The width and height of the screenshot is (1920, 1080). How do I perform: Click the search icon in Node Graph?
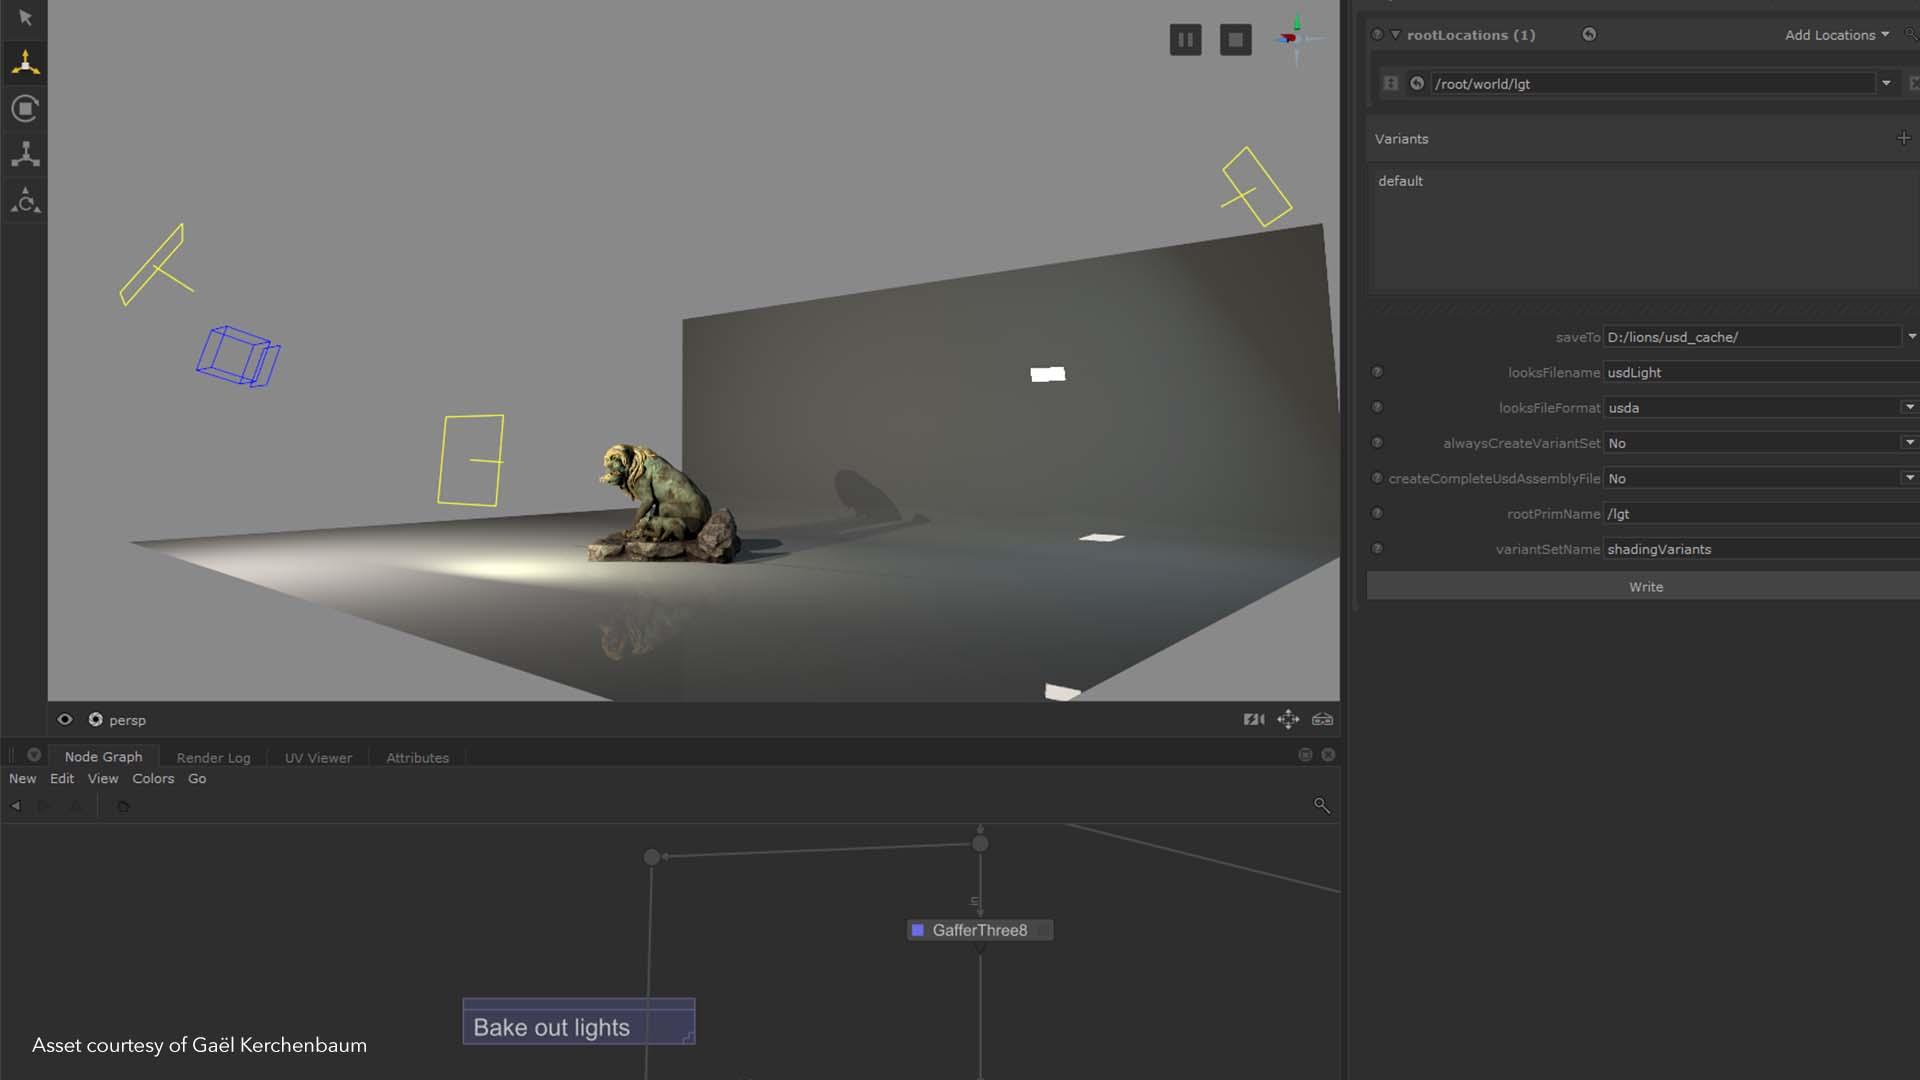click(x=1321, y=805)
